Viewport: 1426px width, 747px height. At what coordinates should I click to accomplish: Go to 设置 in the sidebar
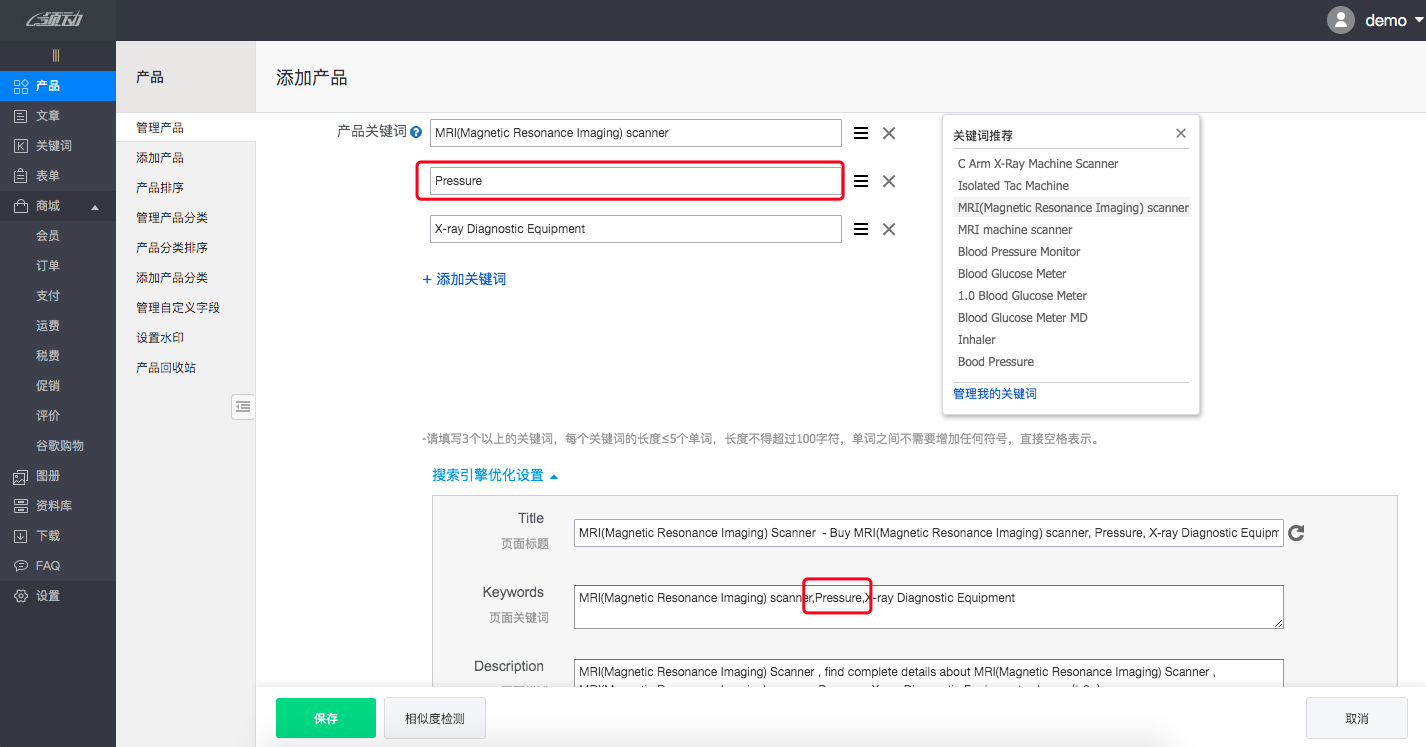click(48, 596)
